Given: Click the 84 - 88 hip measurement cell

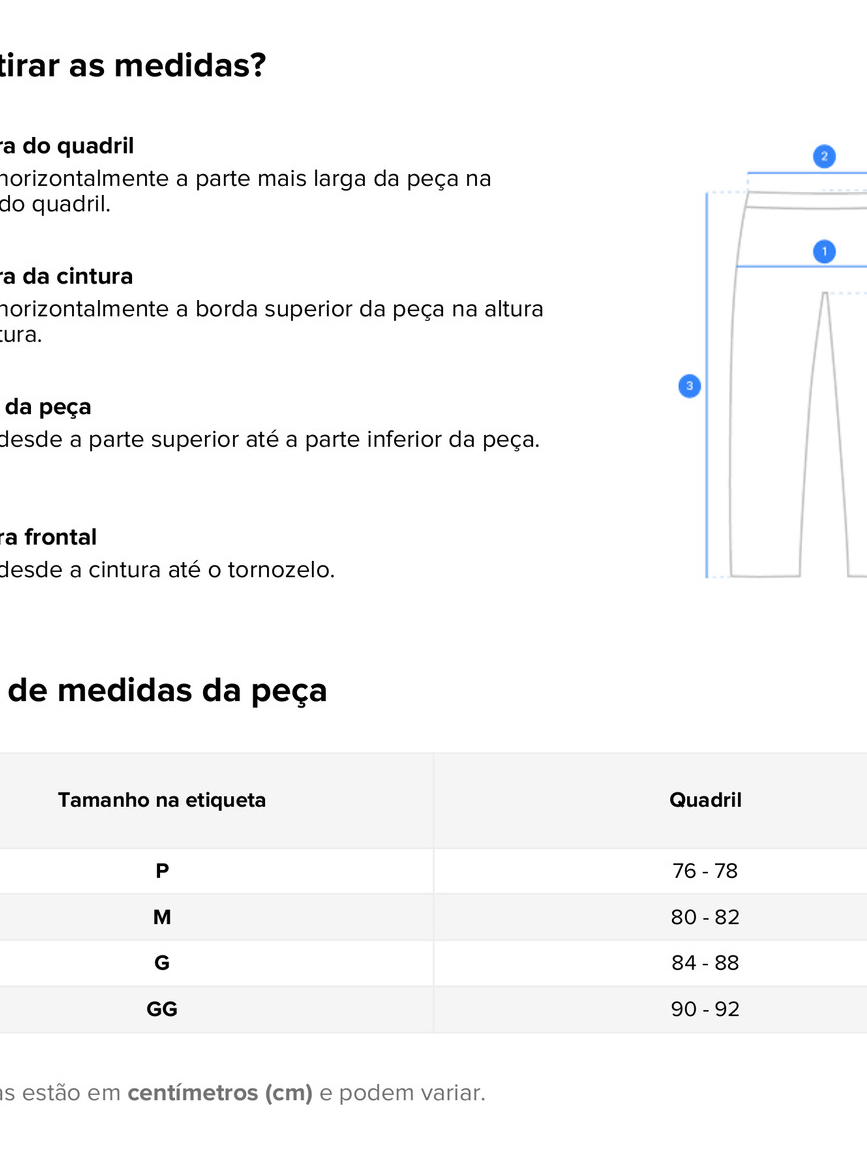Looking at the screenshot, I should click(705, 963).
